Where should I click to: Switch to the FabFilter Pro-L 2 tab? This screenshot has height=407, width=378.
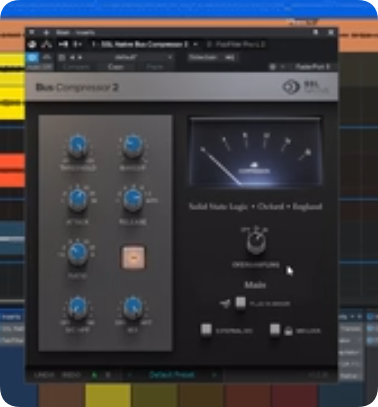tap(236, 44)
